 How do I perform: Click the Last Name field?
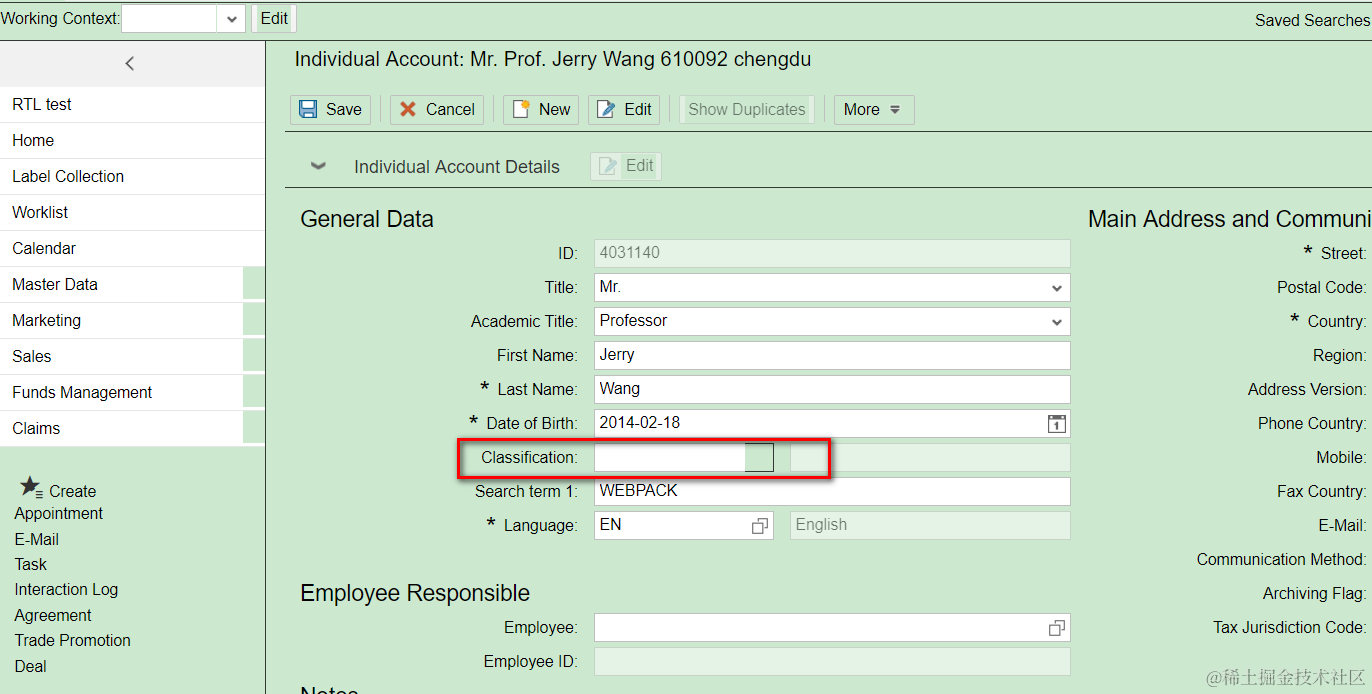coord(832,390)
